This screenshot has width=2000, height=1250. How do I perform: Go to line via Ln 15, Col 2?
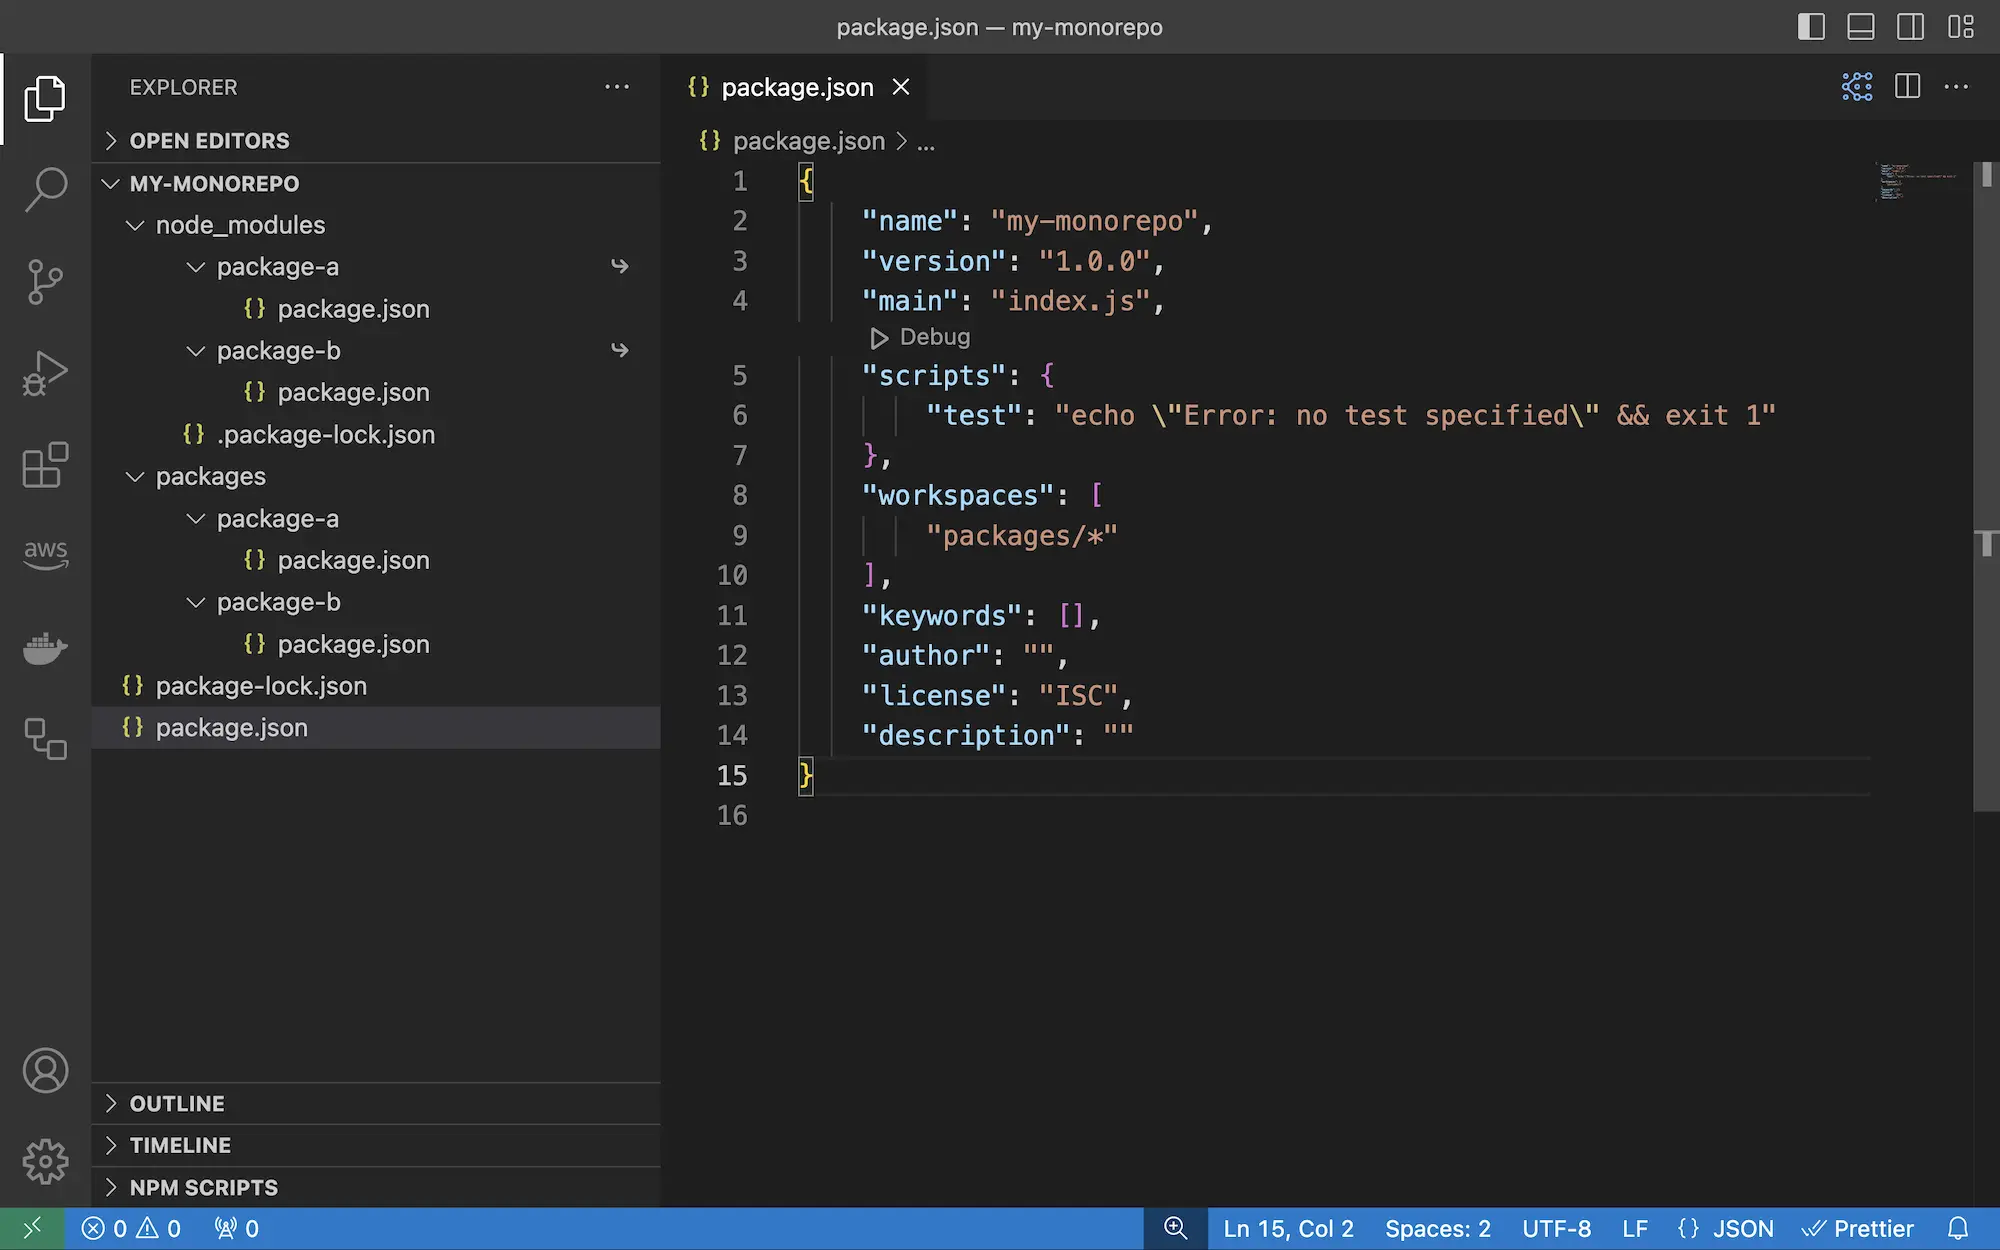click(1288, 1229)
